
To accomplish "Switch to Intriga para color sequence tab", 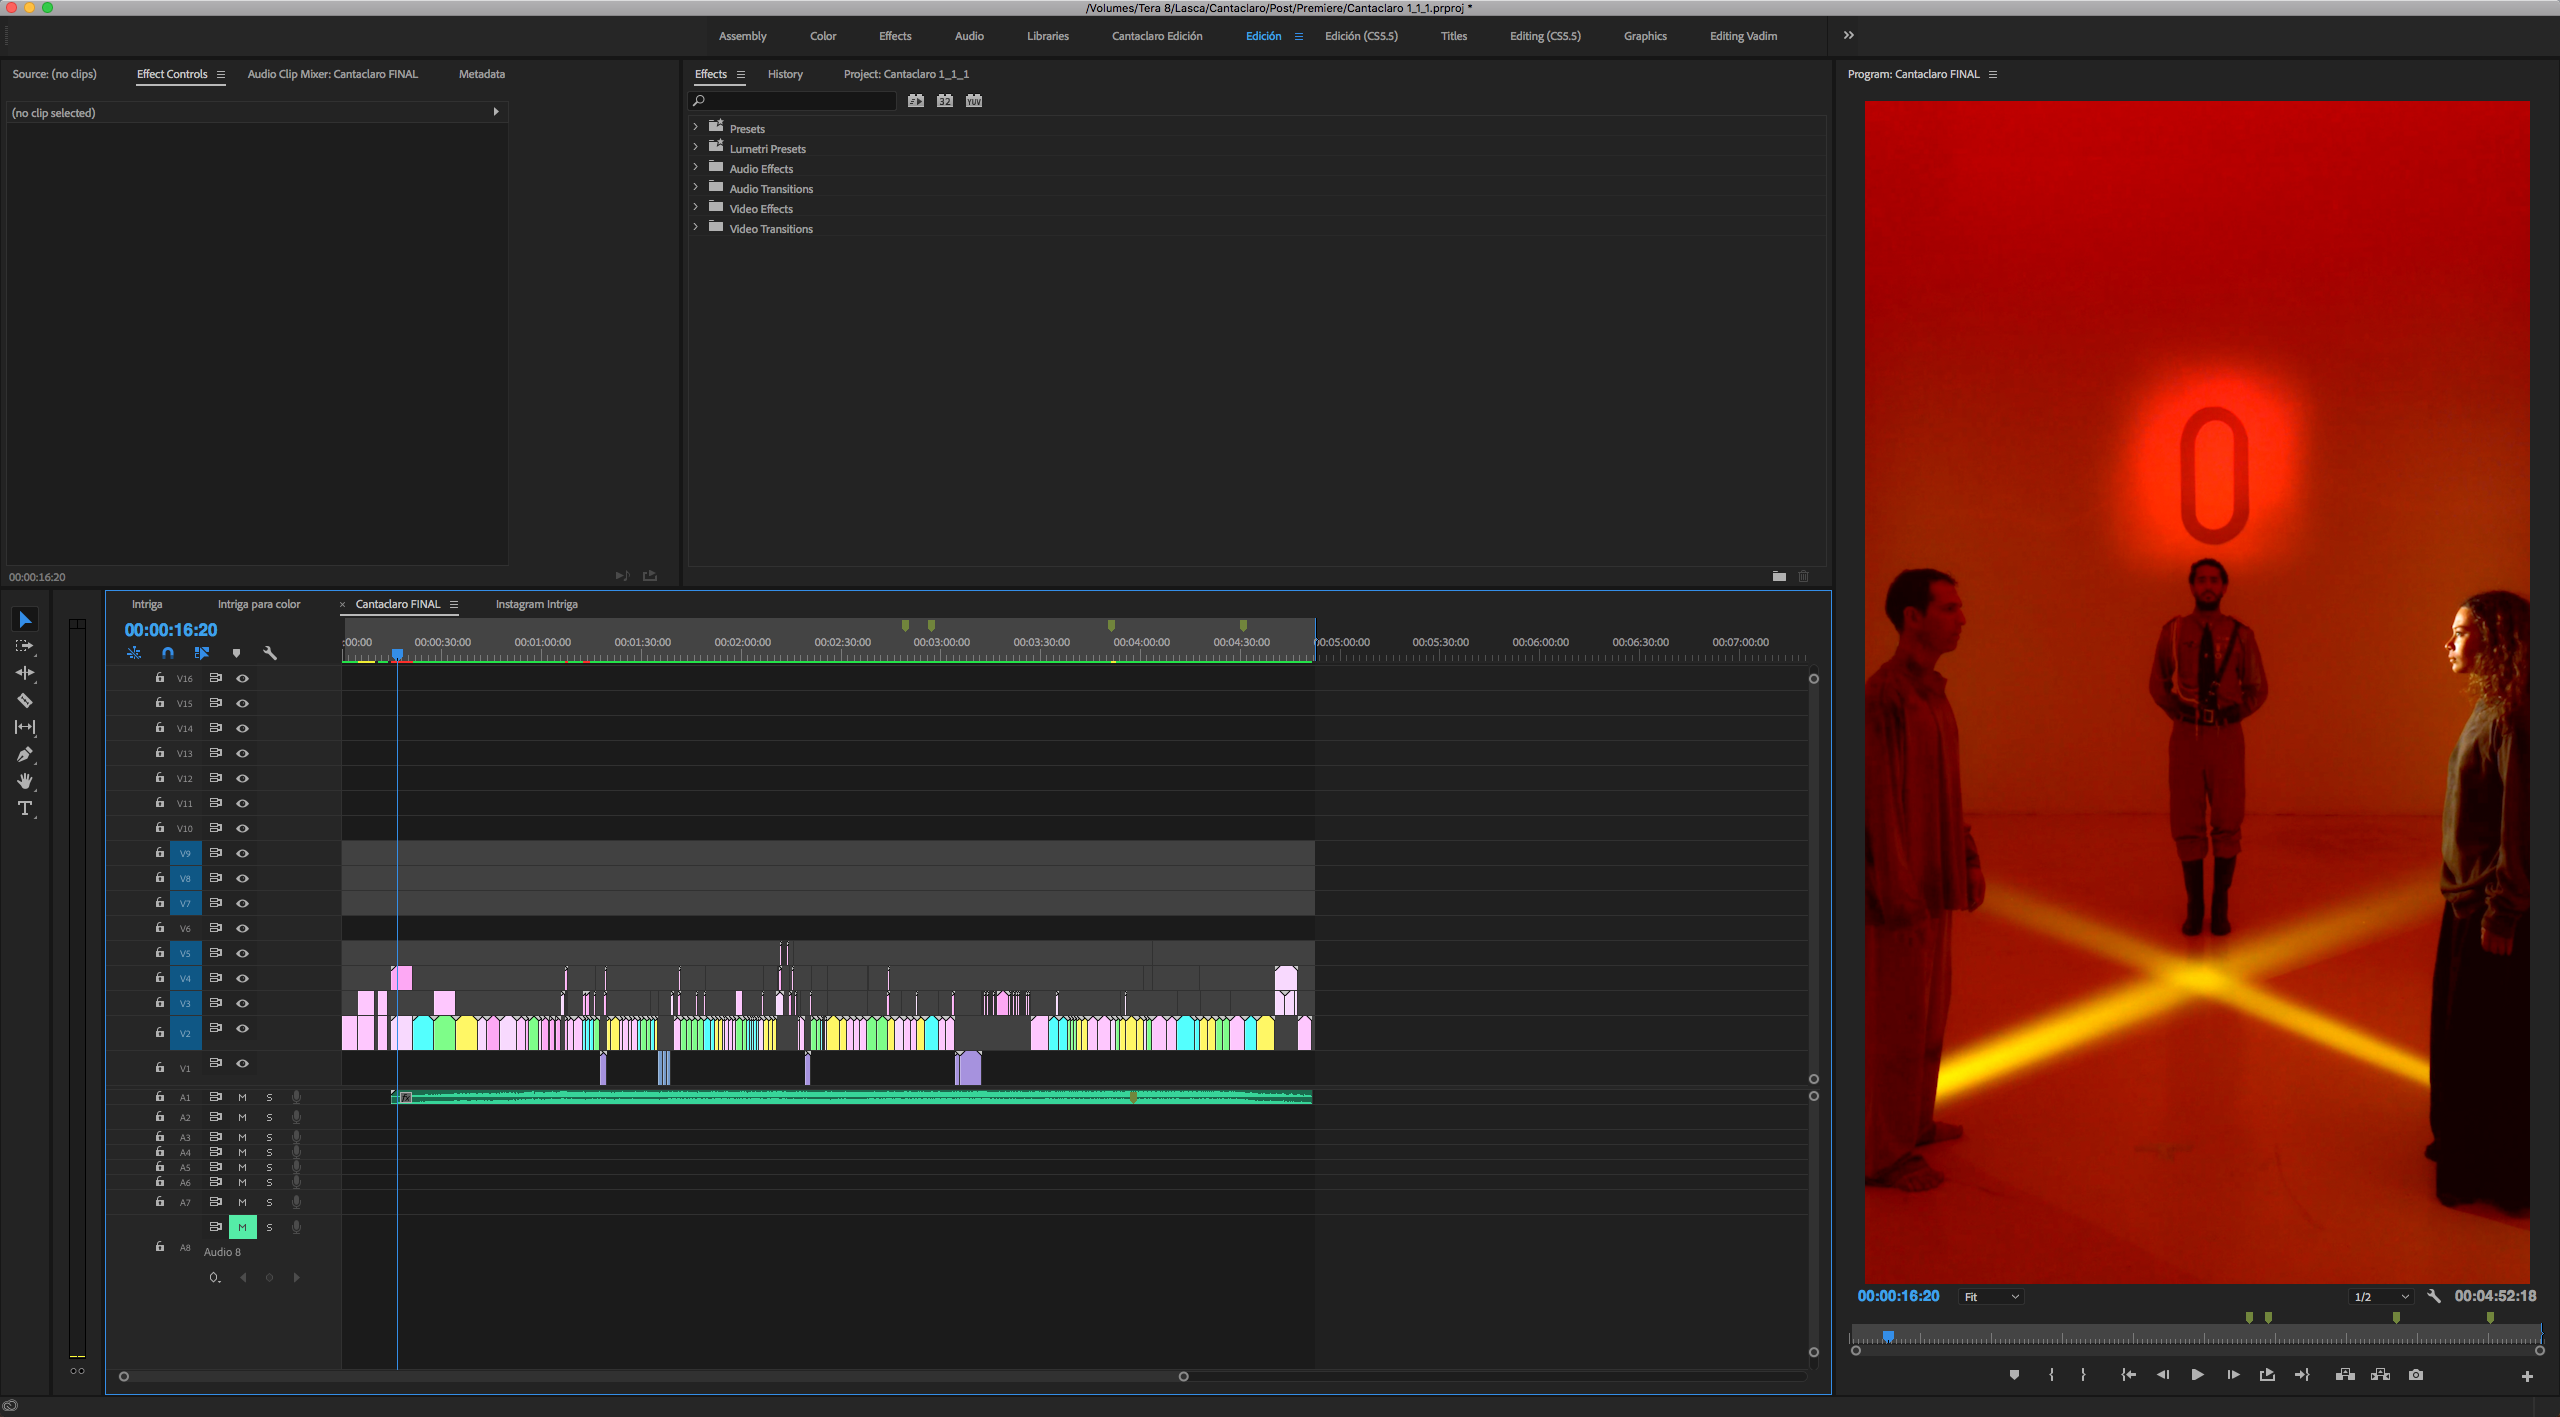I will (259, 604).
